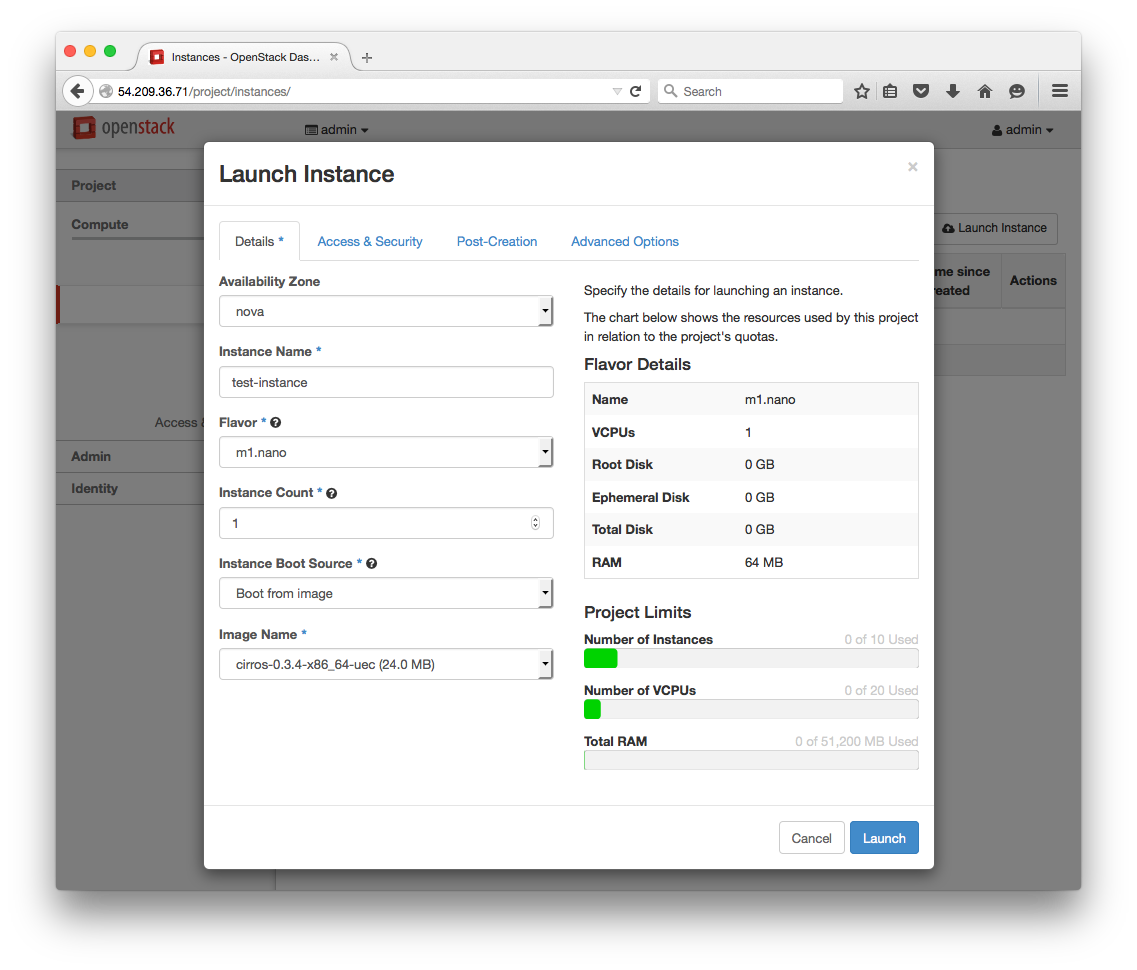Click the Pocket save icon
Screen dimensions: 1137x970
pos(921,91)
